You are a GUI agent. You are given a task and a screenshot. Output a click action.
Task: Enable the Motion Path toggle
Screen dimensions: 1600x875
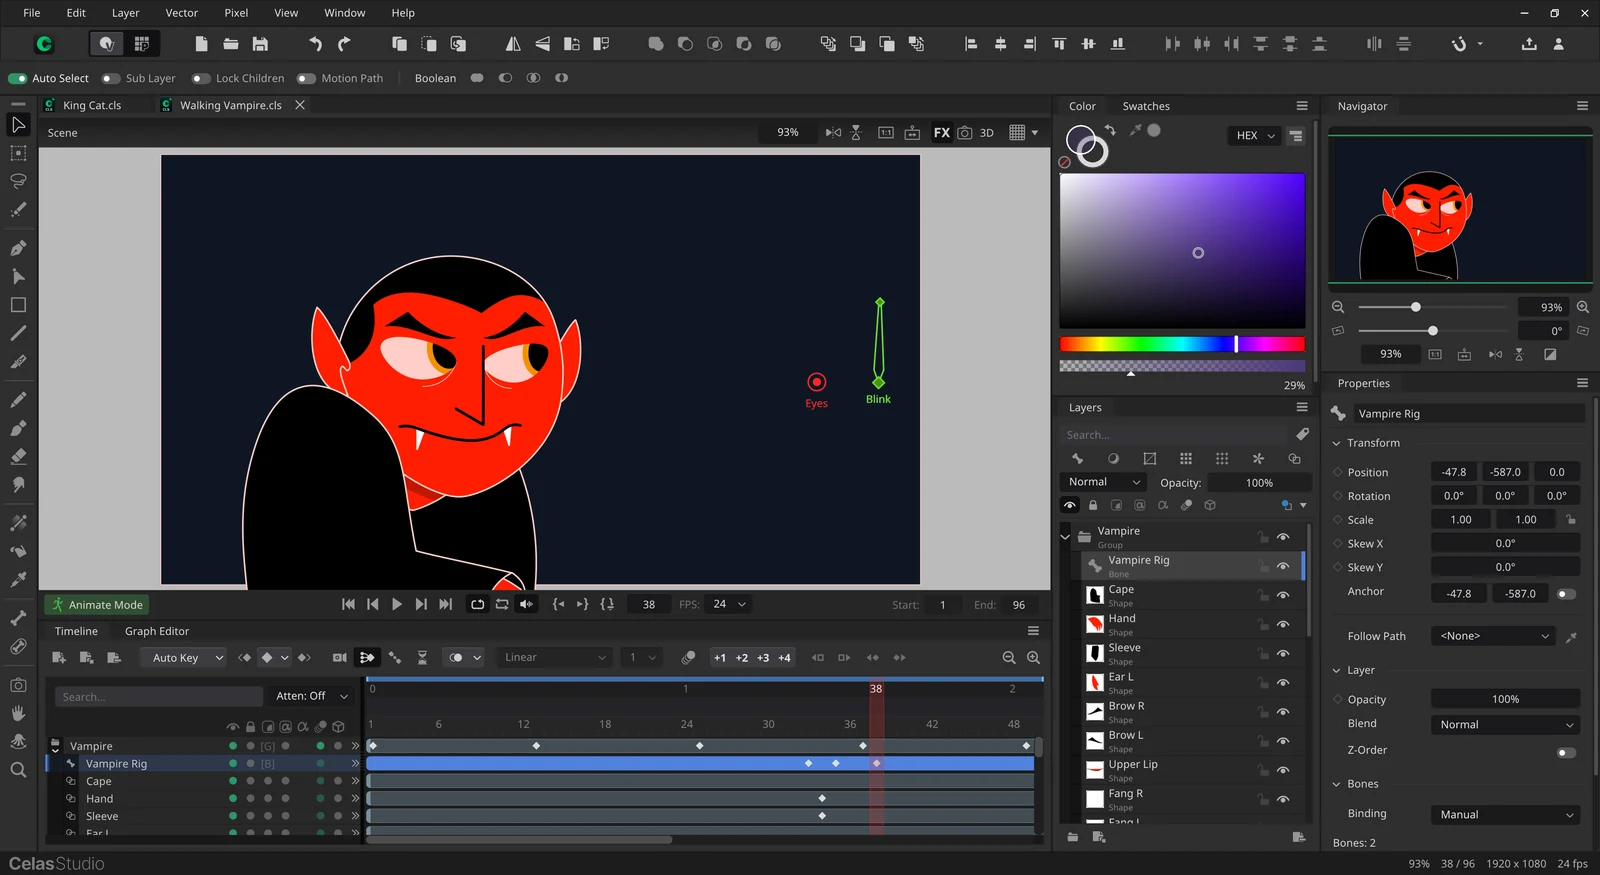pyautogui.click(x=306, y=78)
